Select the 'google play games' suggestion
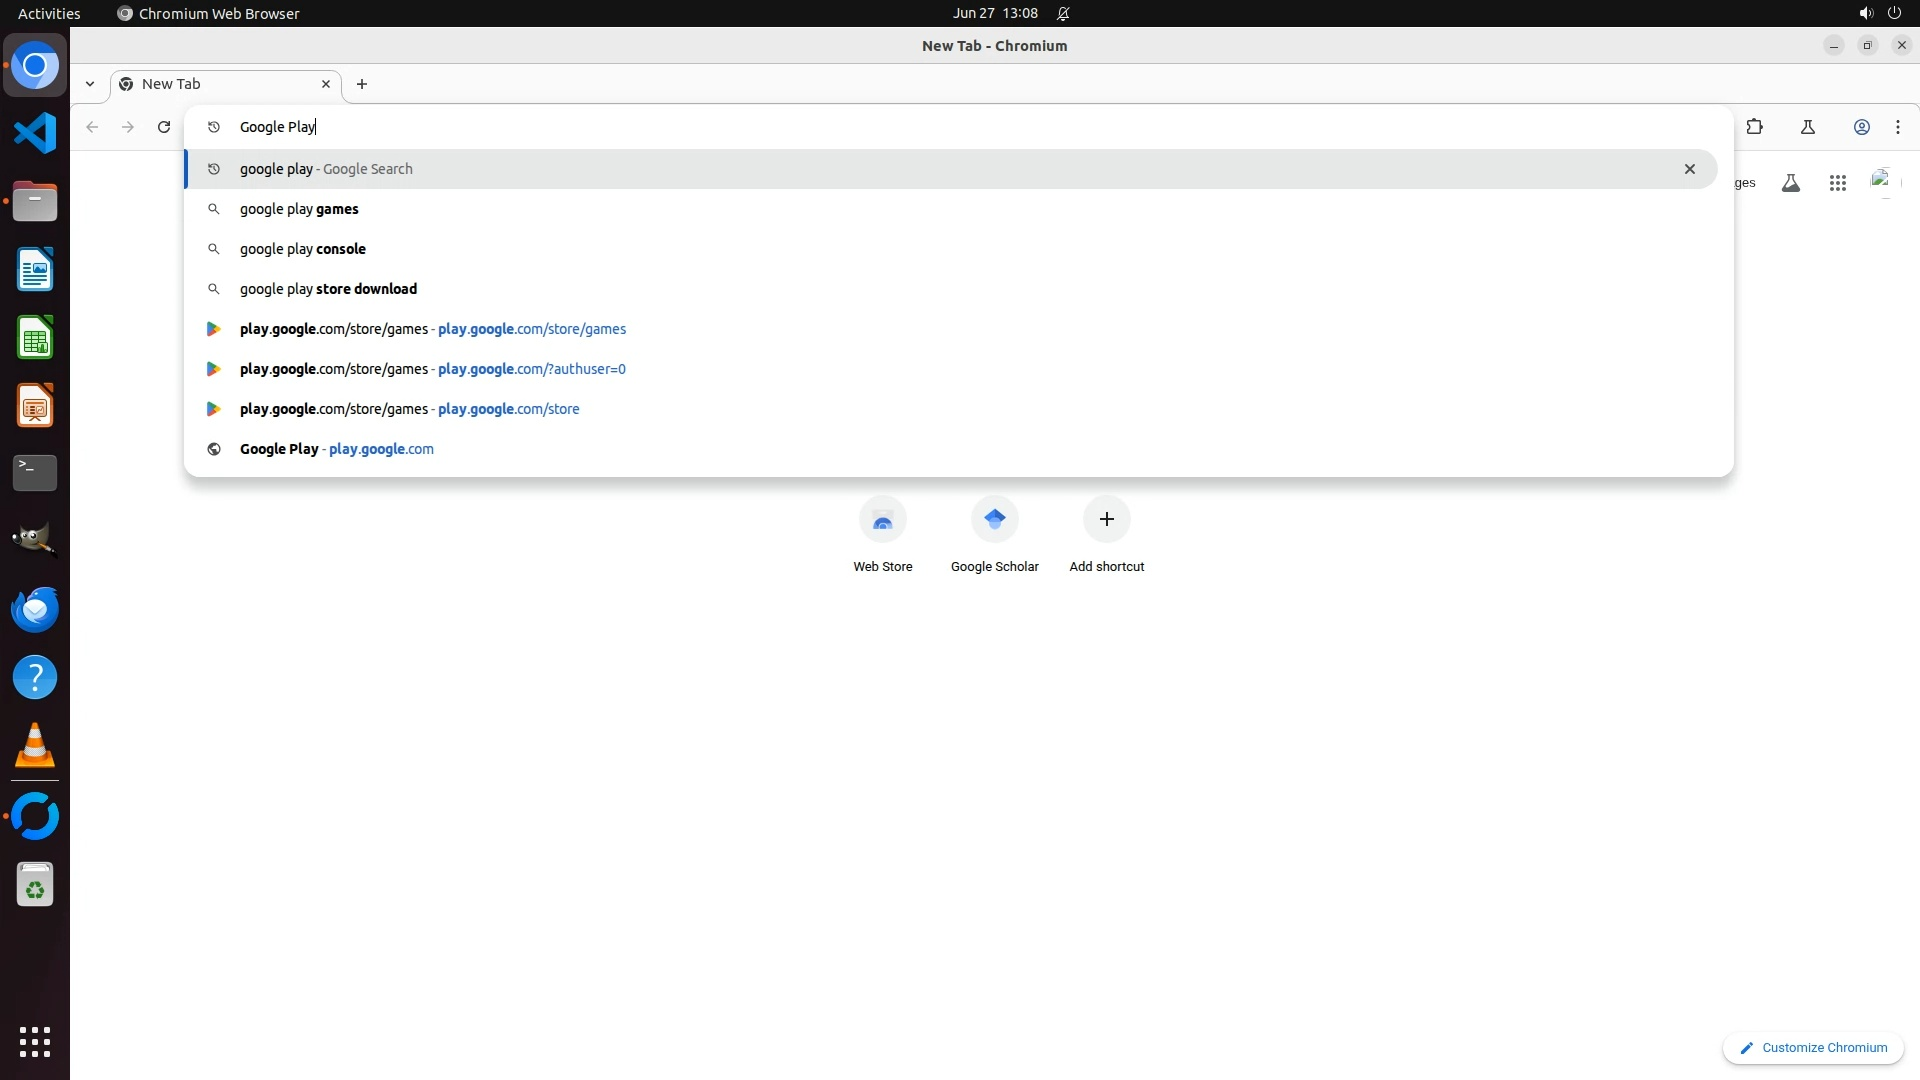The height and width of the screenshot is (1080, 1920). [299, 209]
